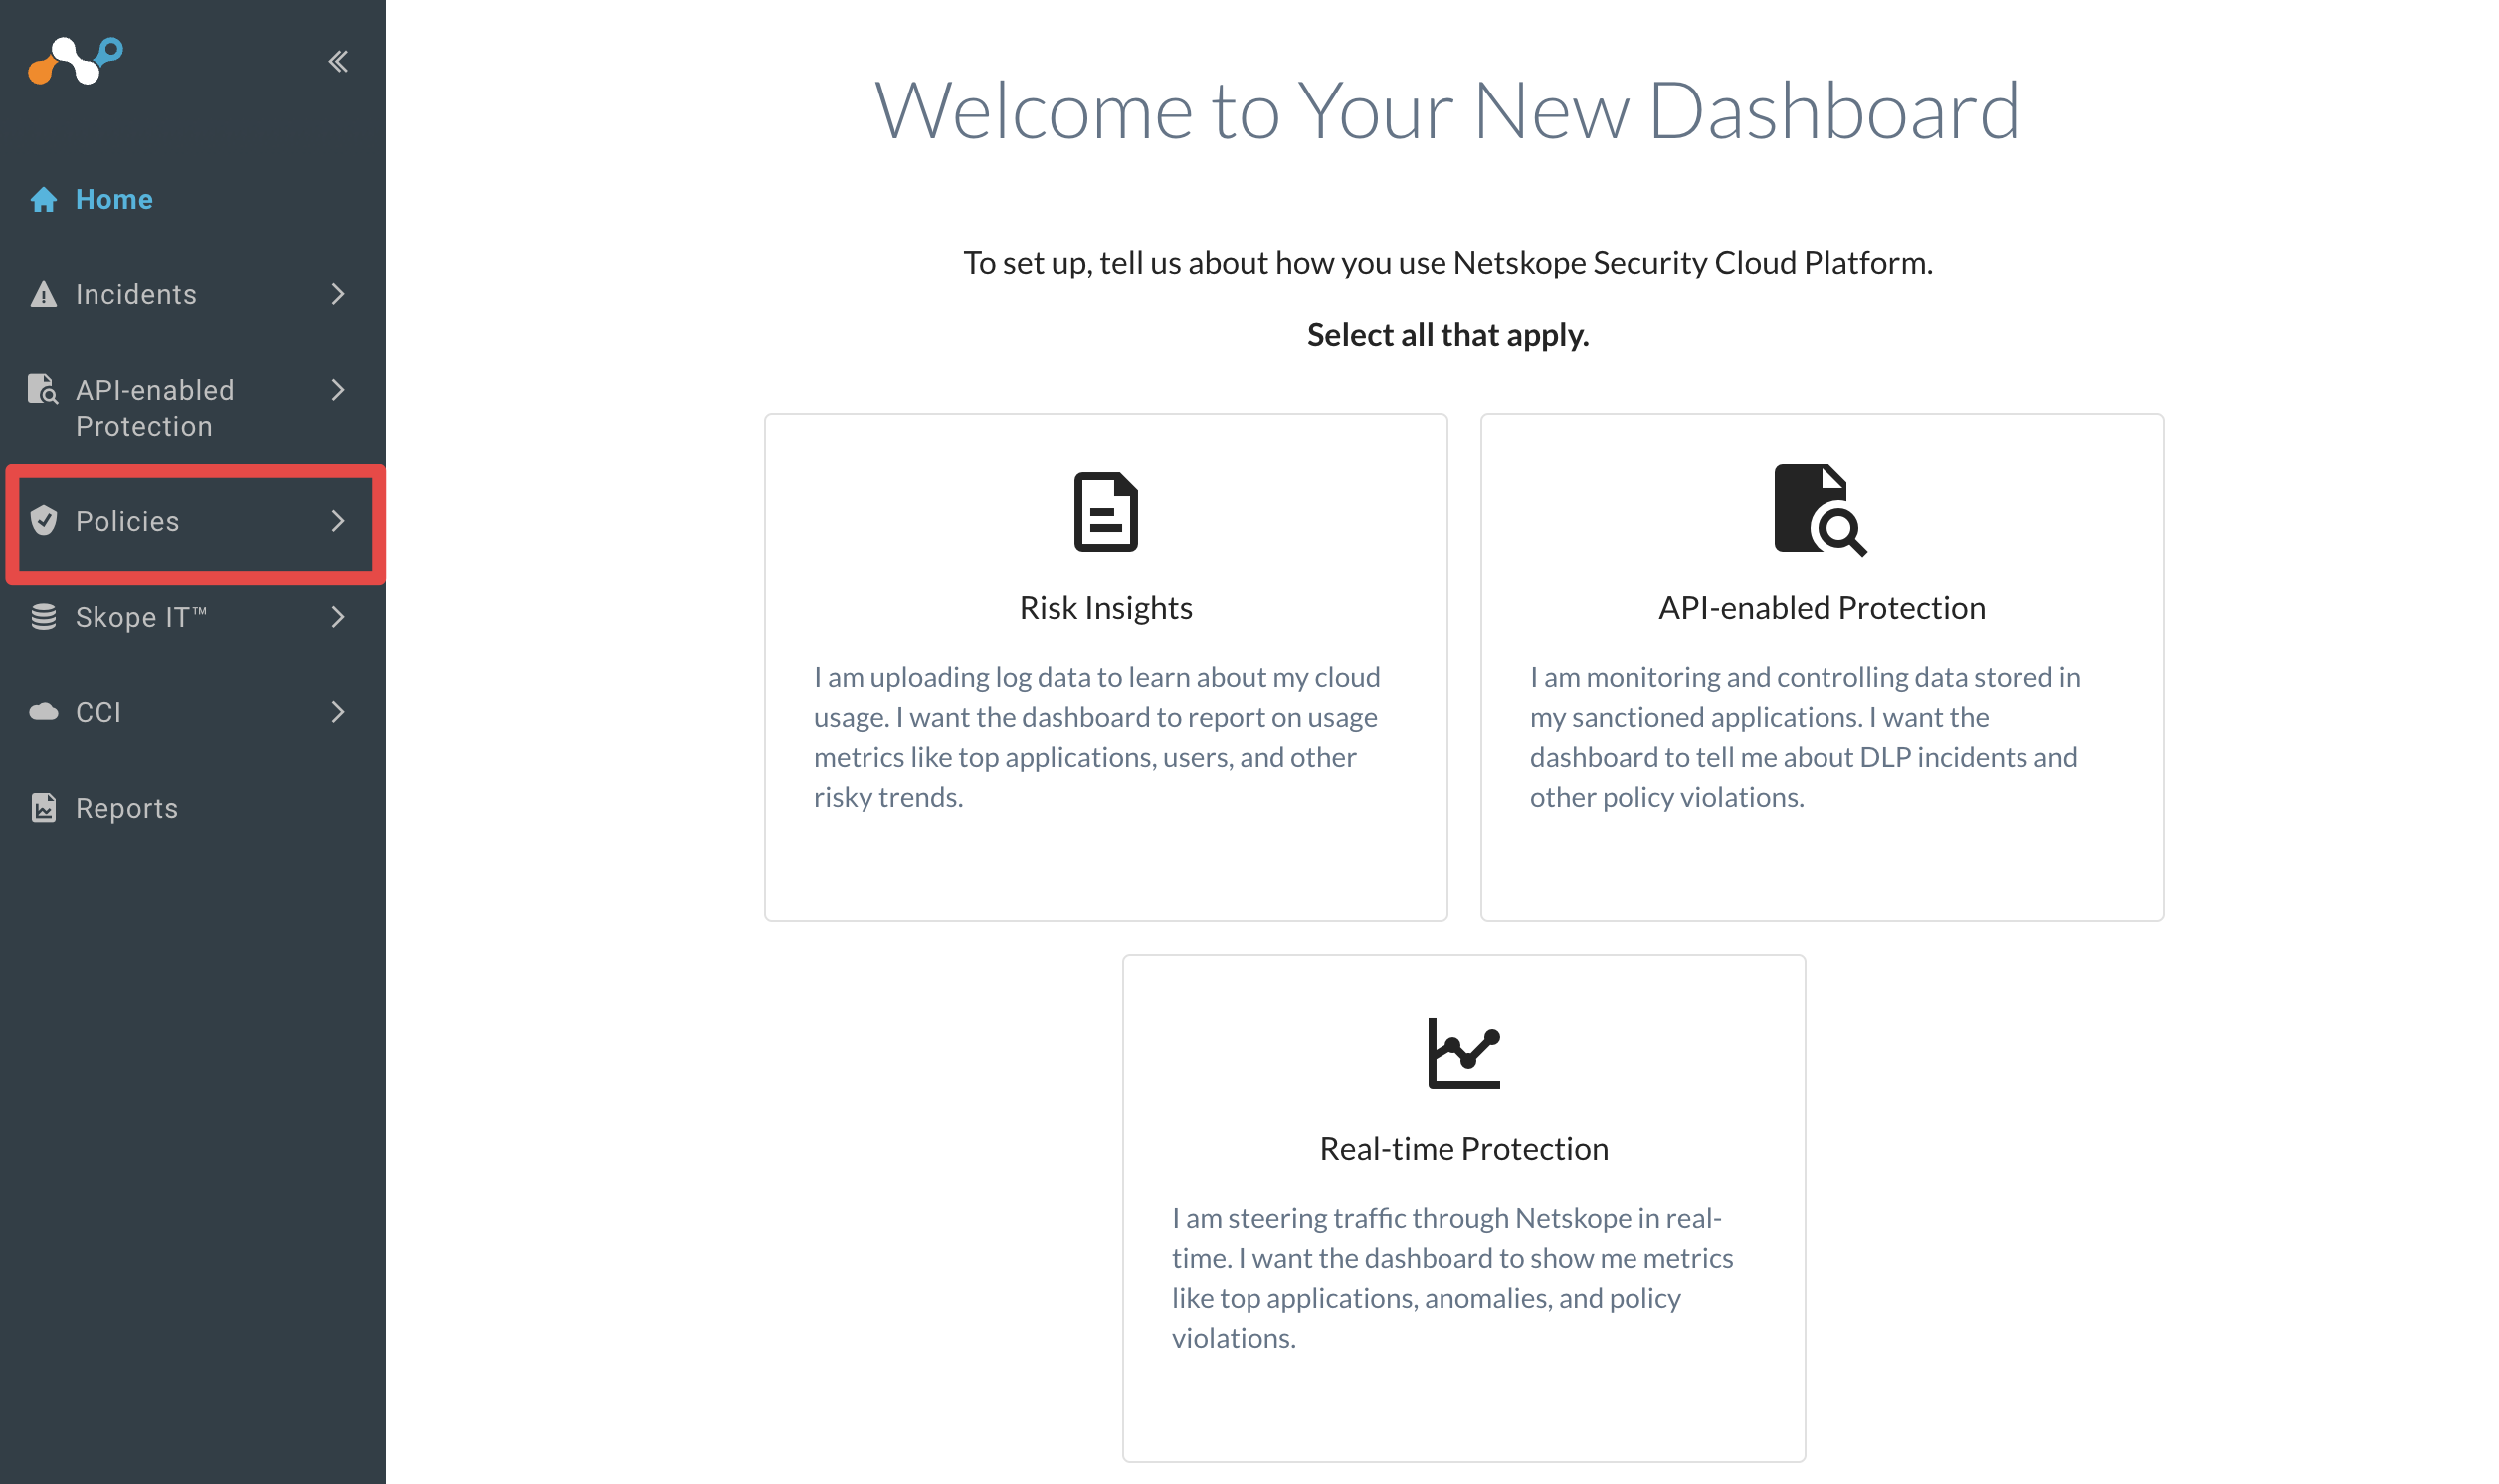The width and height of the screenshot is (2499, 1484).
Task: Click the Skope IT database icon
Action: click(43, 616)
